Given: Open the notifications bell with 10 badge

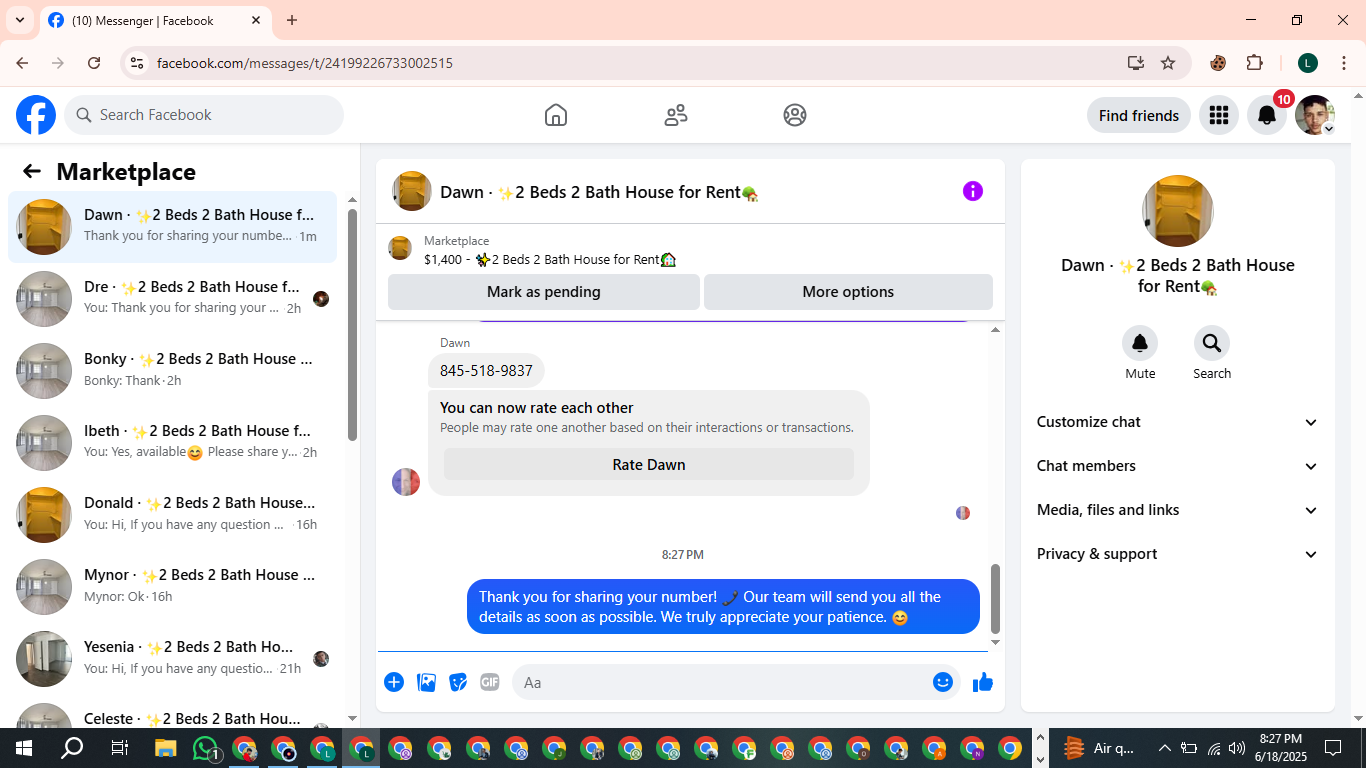Looking at the screenshot, I should (x=1267, y=115).
